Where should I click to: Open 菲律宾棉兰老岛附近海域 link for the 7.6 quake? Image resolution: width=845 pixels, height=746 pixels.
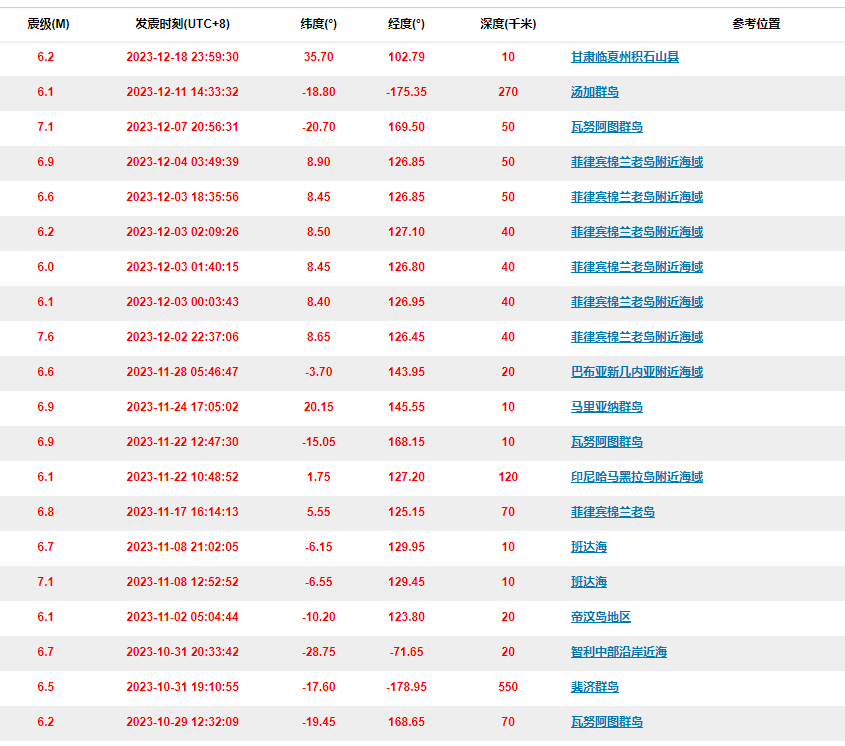pos(637,337)
